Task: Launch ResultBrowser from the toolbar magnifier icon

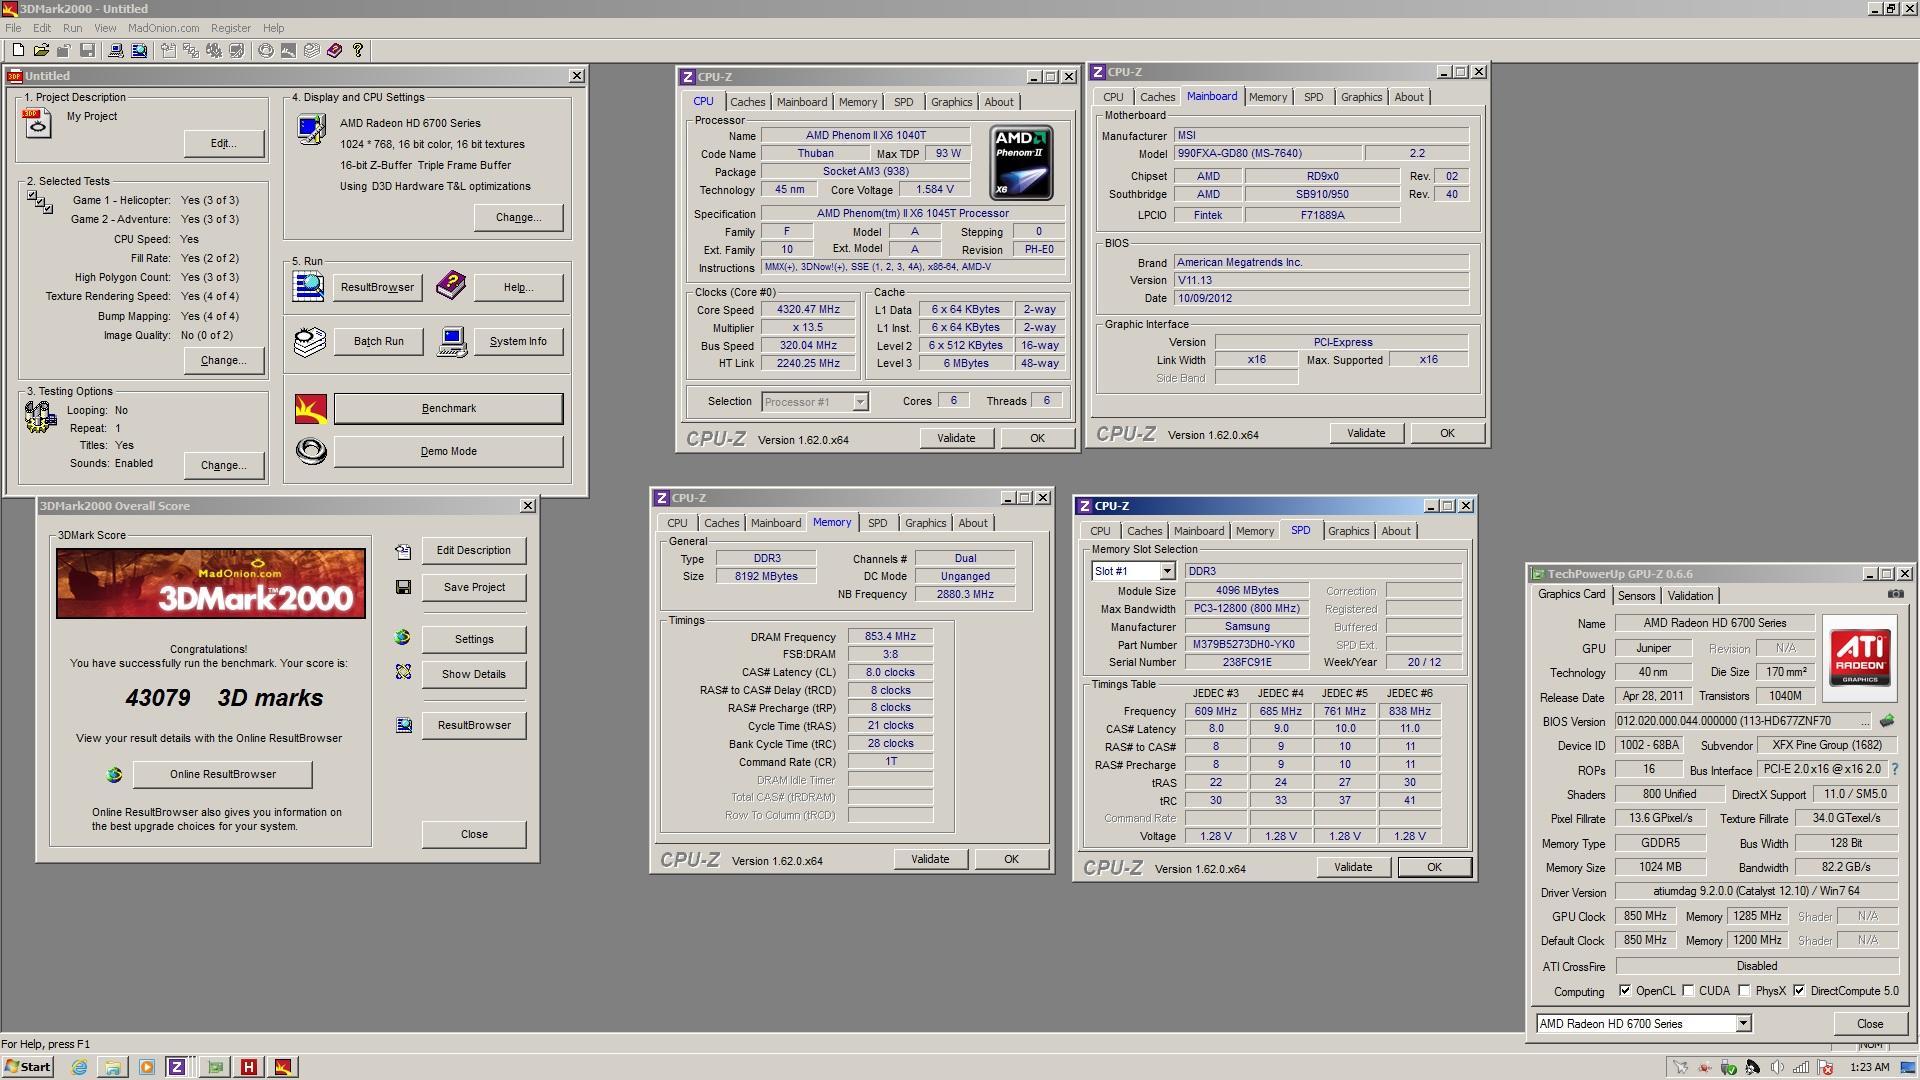Action: (x=140, y=50)
